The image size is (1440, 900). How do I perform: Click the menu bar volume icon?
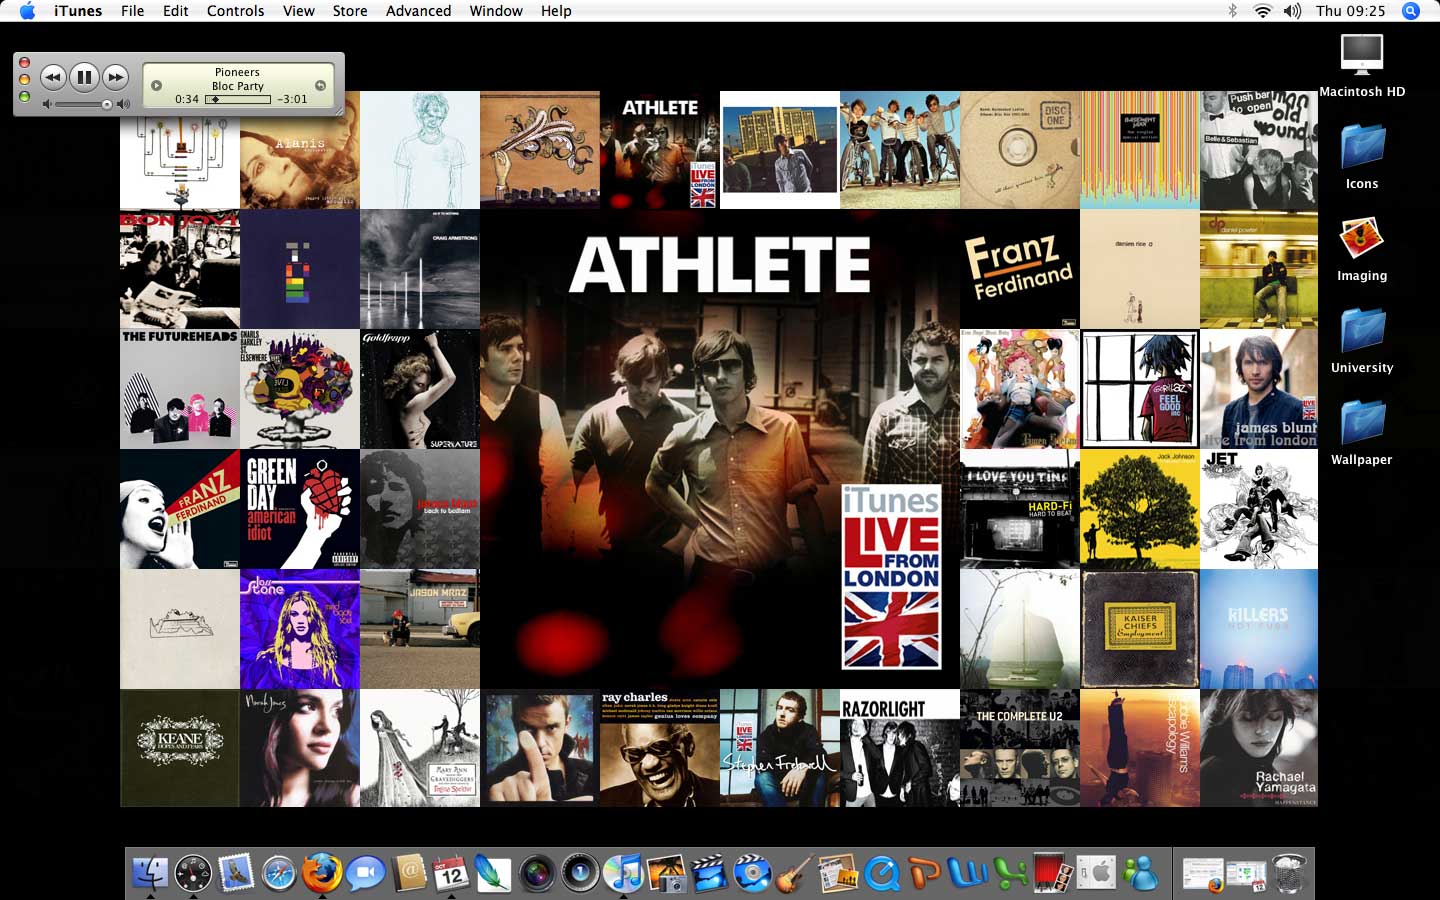[1293, 11]
